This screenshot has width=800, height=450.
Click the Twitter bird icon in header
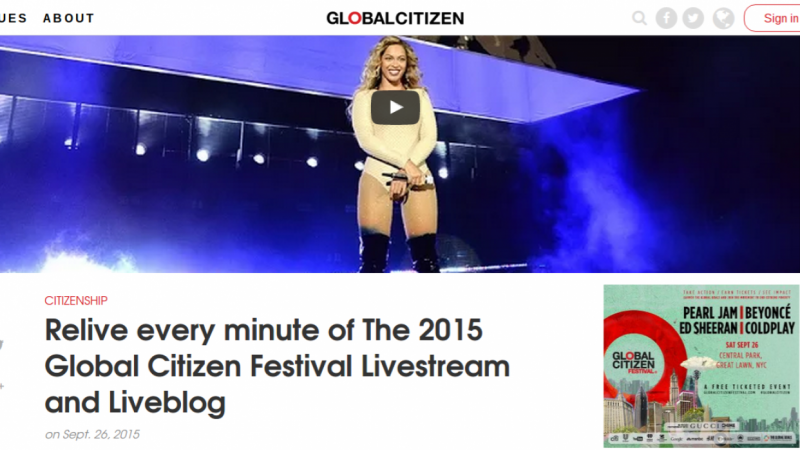coord(693,18)
